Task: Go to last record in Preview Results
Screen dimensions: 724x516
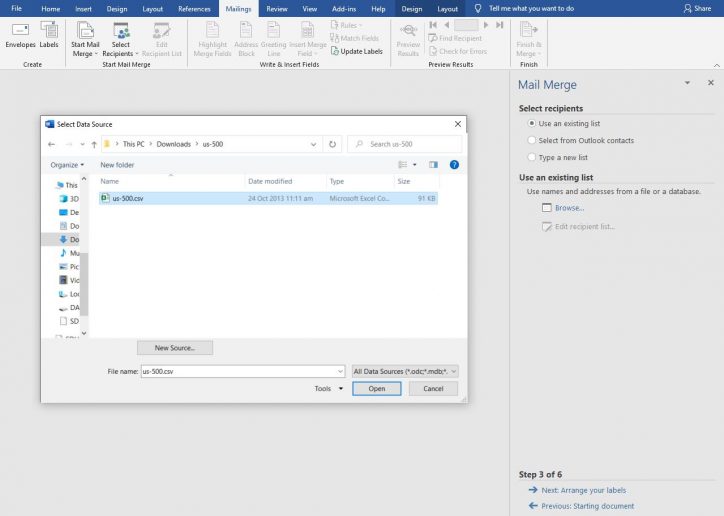Action: pos(500,25)
